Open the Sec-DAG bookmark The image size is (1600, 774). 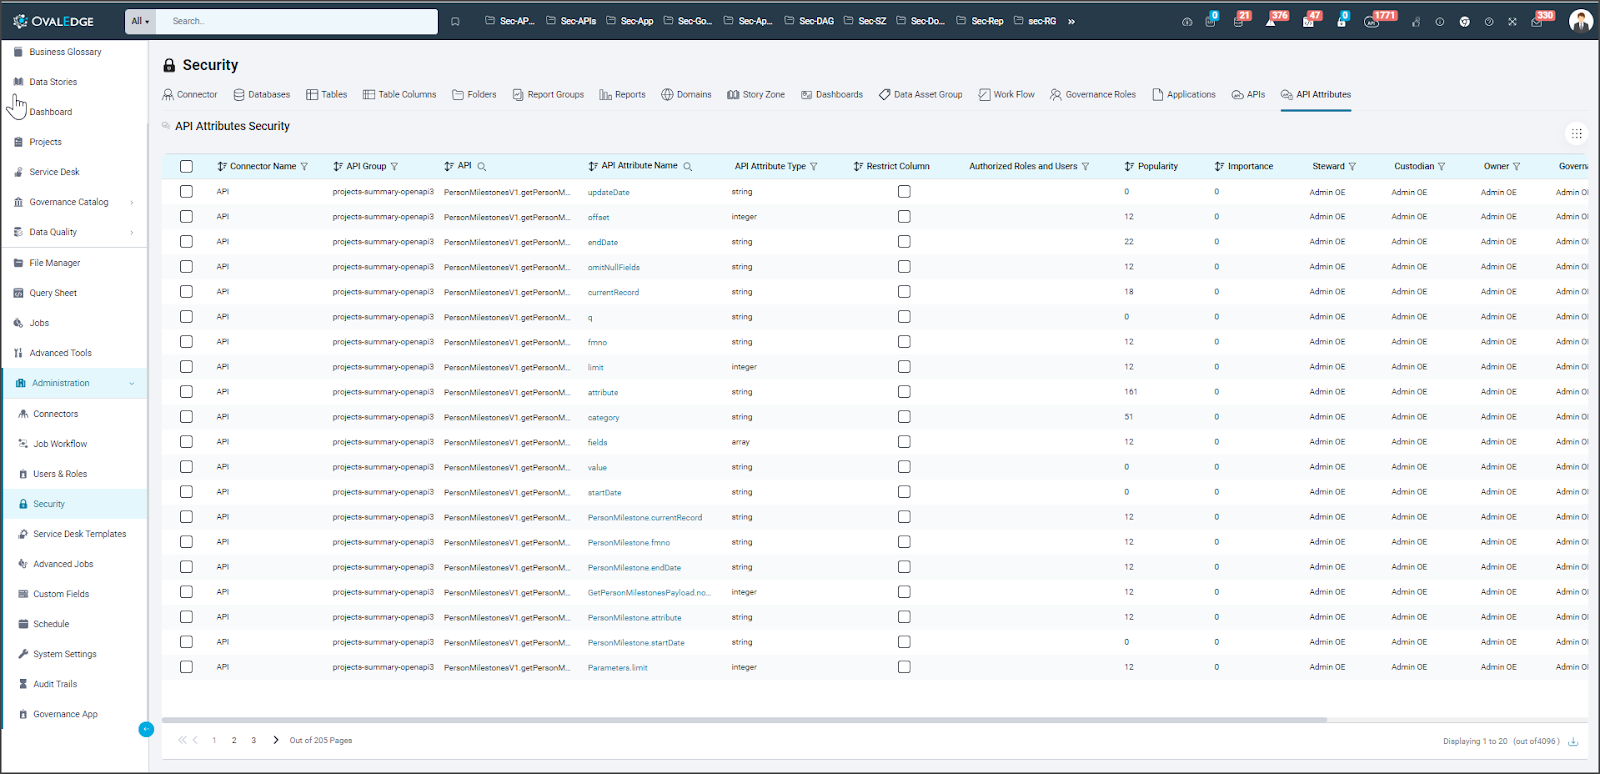point(809,21)
